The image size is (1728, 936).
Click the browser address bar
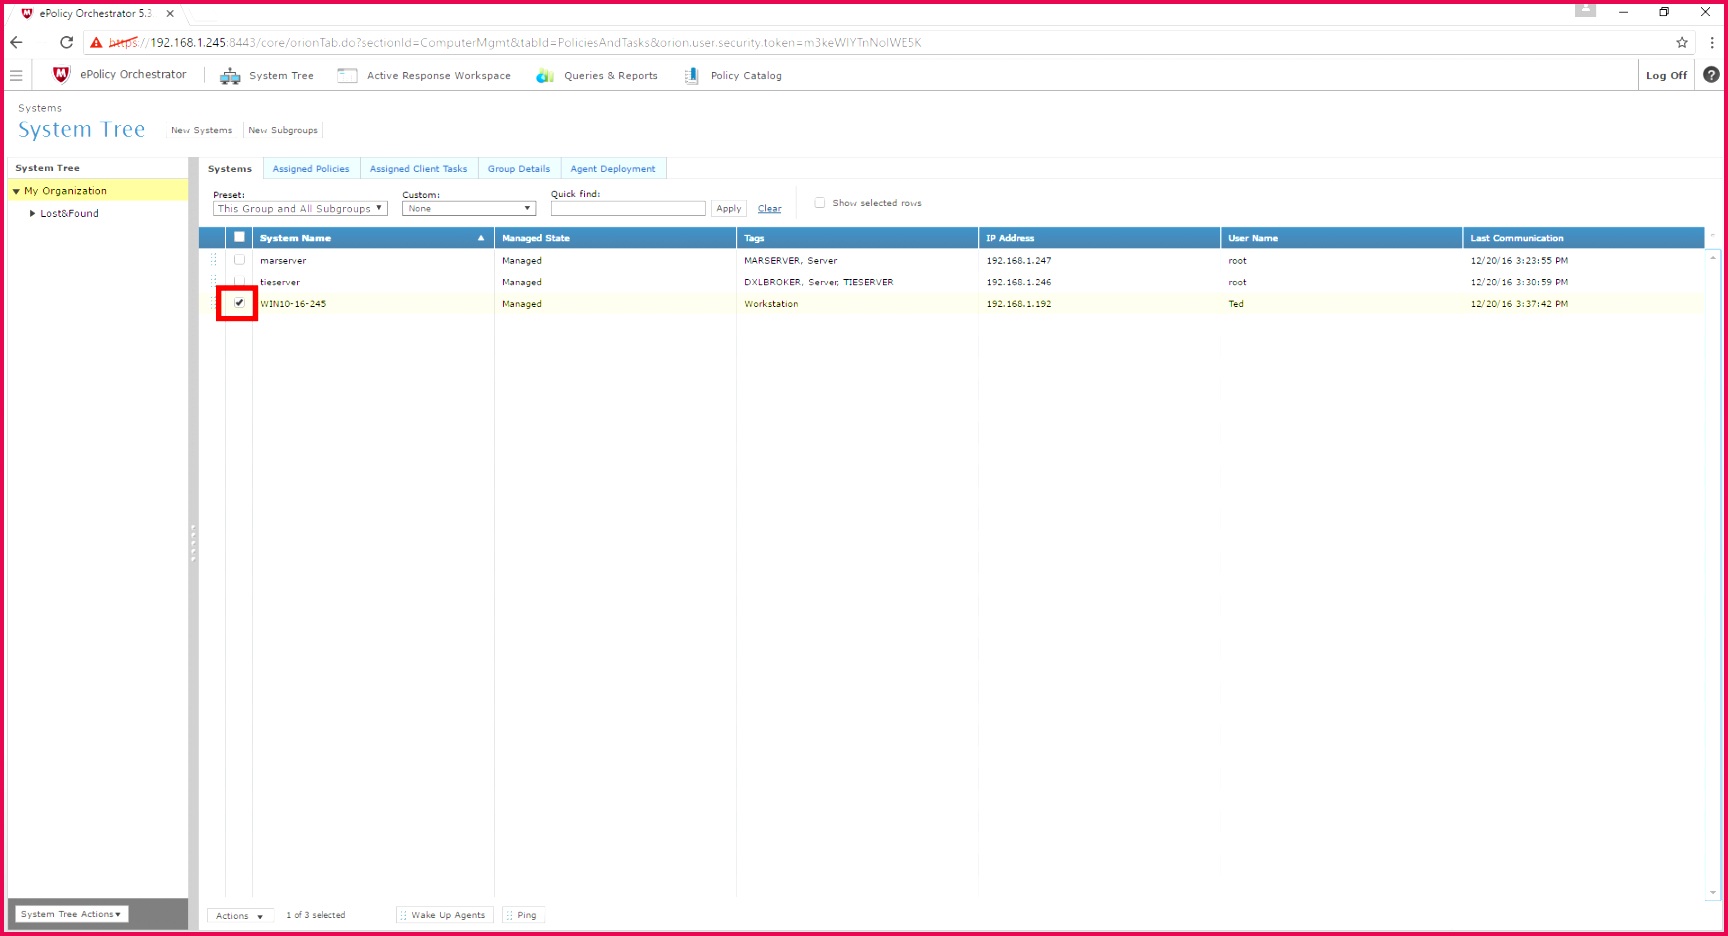pos(880,42)
